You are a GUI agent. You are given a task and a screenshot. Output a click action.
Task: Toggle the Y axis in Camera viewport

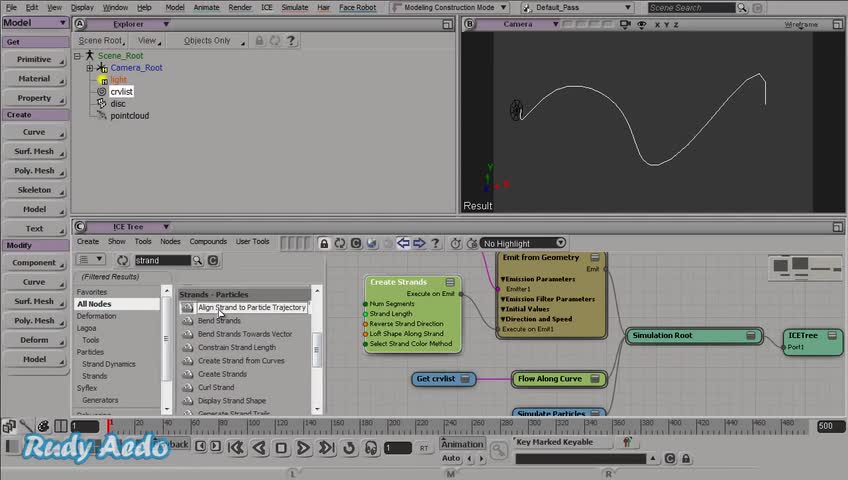point(666,25)
